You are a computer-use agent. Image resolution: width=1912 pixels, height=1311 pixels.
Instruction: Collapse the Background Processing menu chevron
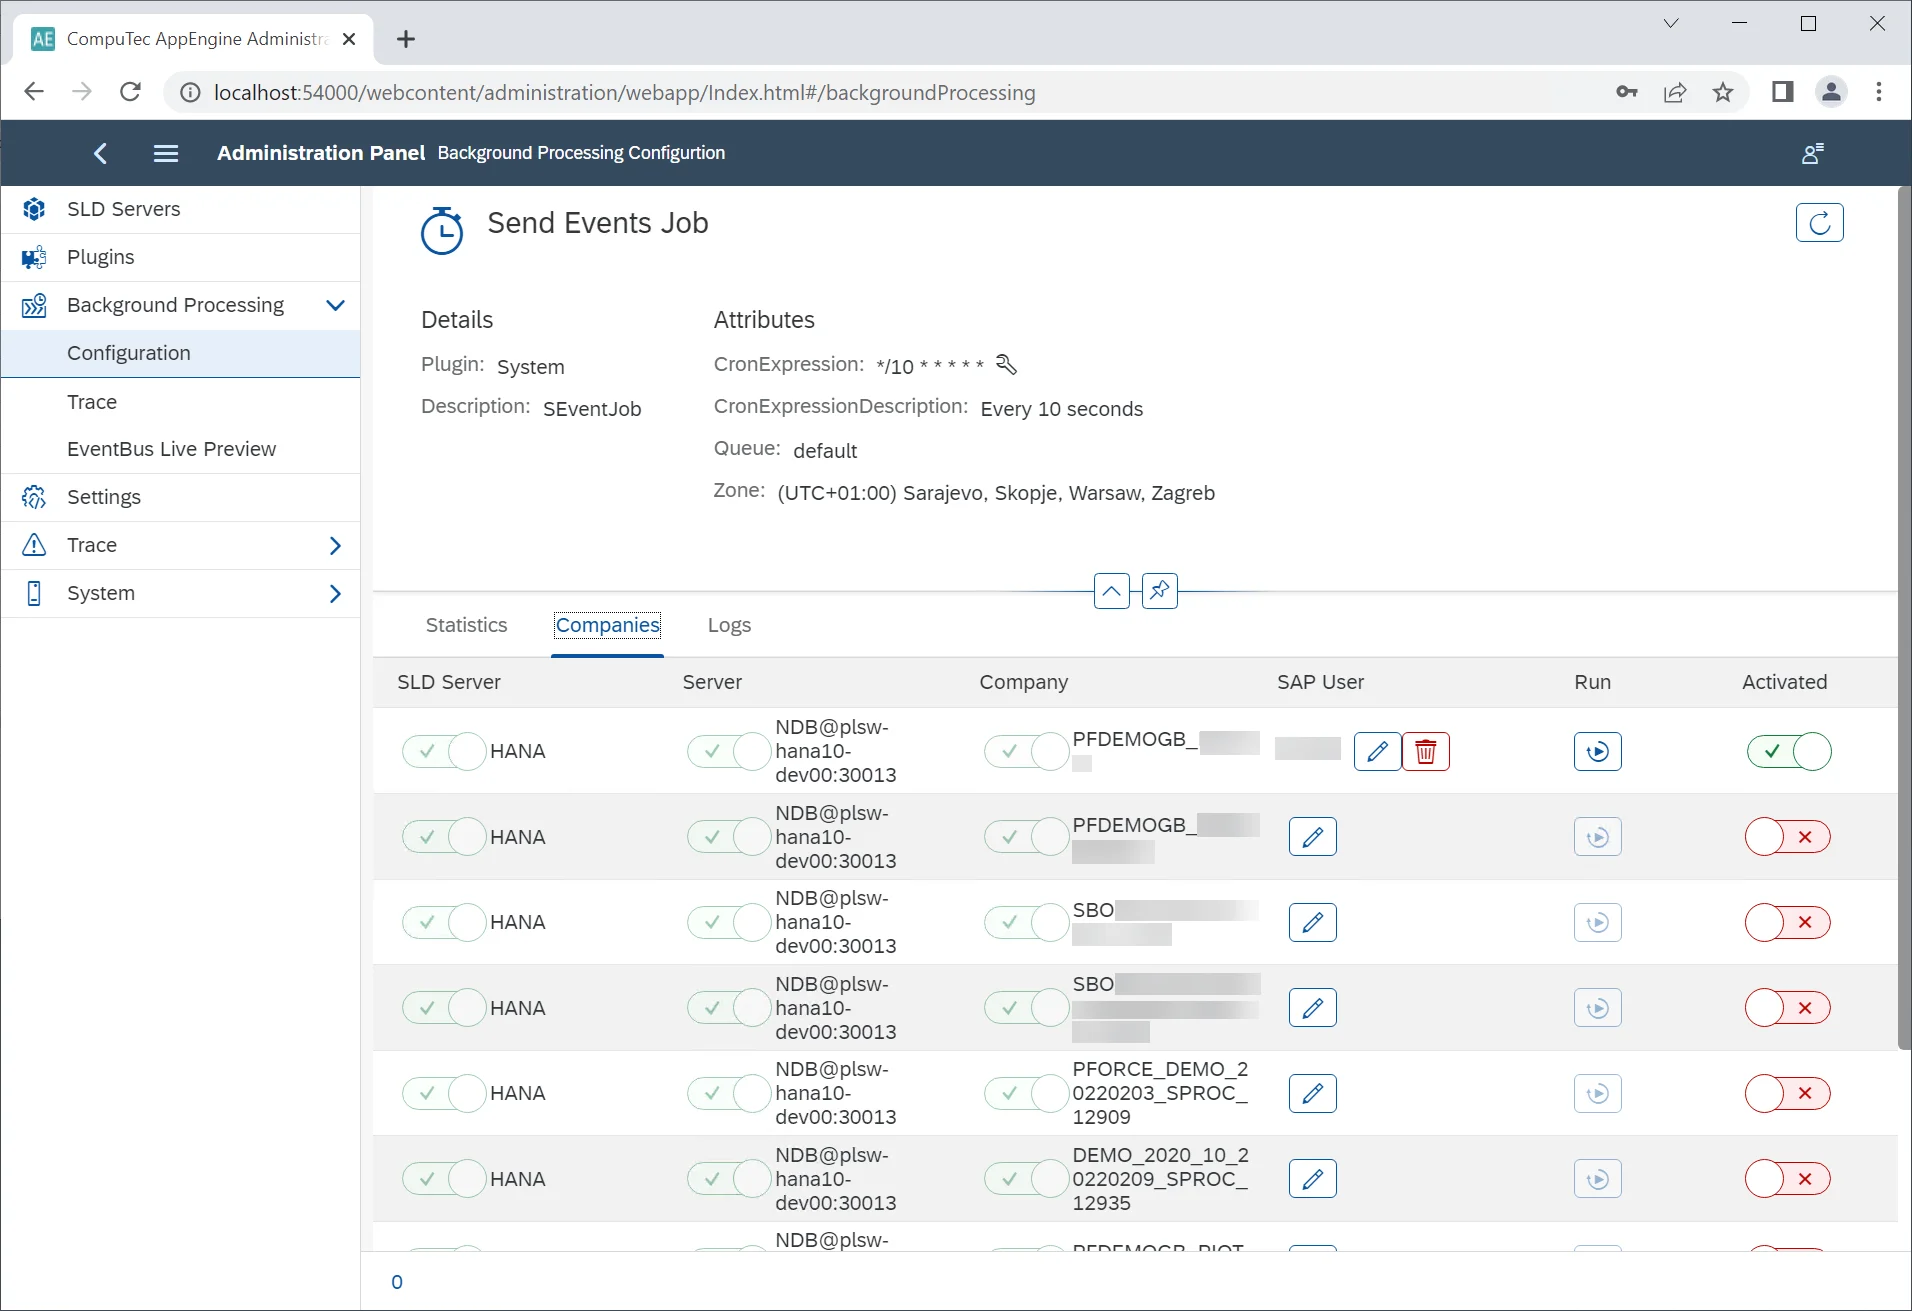[x=335, y=306]
